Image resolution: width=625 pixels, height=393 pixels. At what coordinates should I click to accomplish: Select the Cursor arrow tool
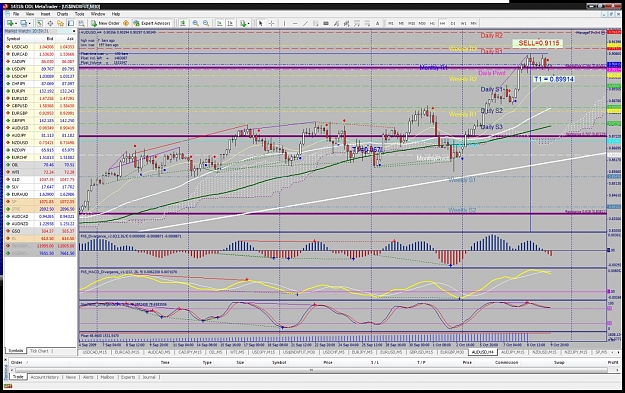point(260,23)
